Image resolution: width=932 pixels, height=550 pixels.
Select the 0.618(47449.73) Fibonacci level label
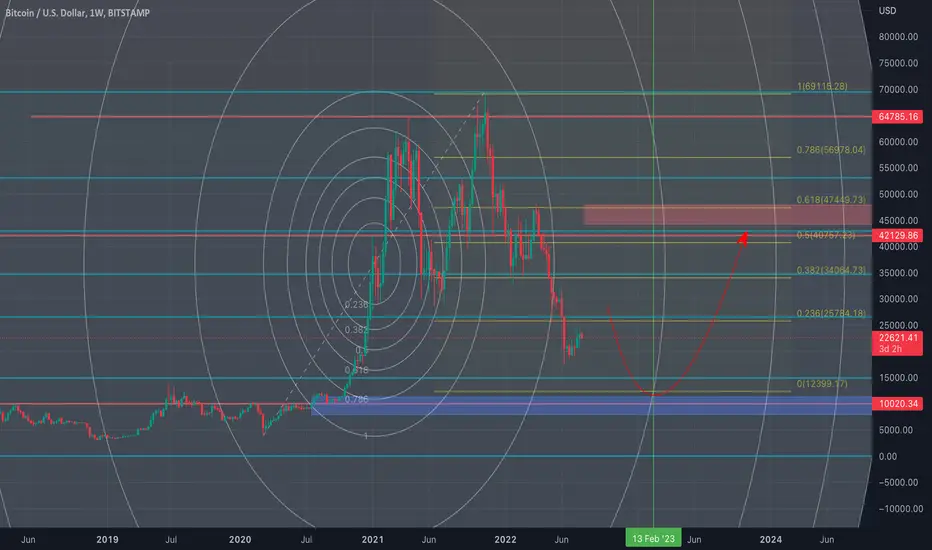point(831,200)
